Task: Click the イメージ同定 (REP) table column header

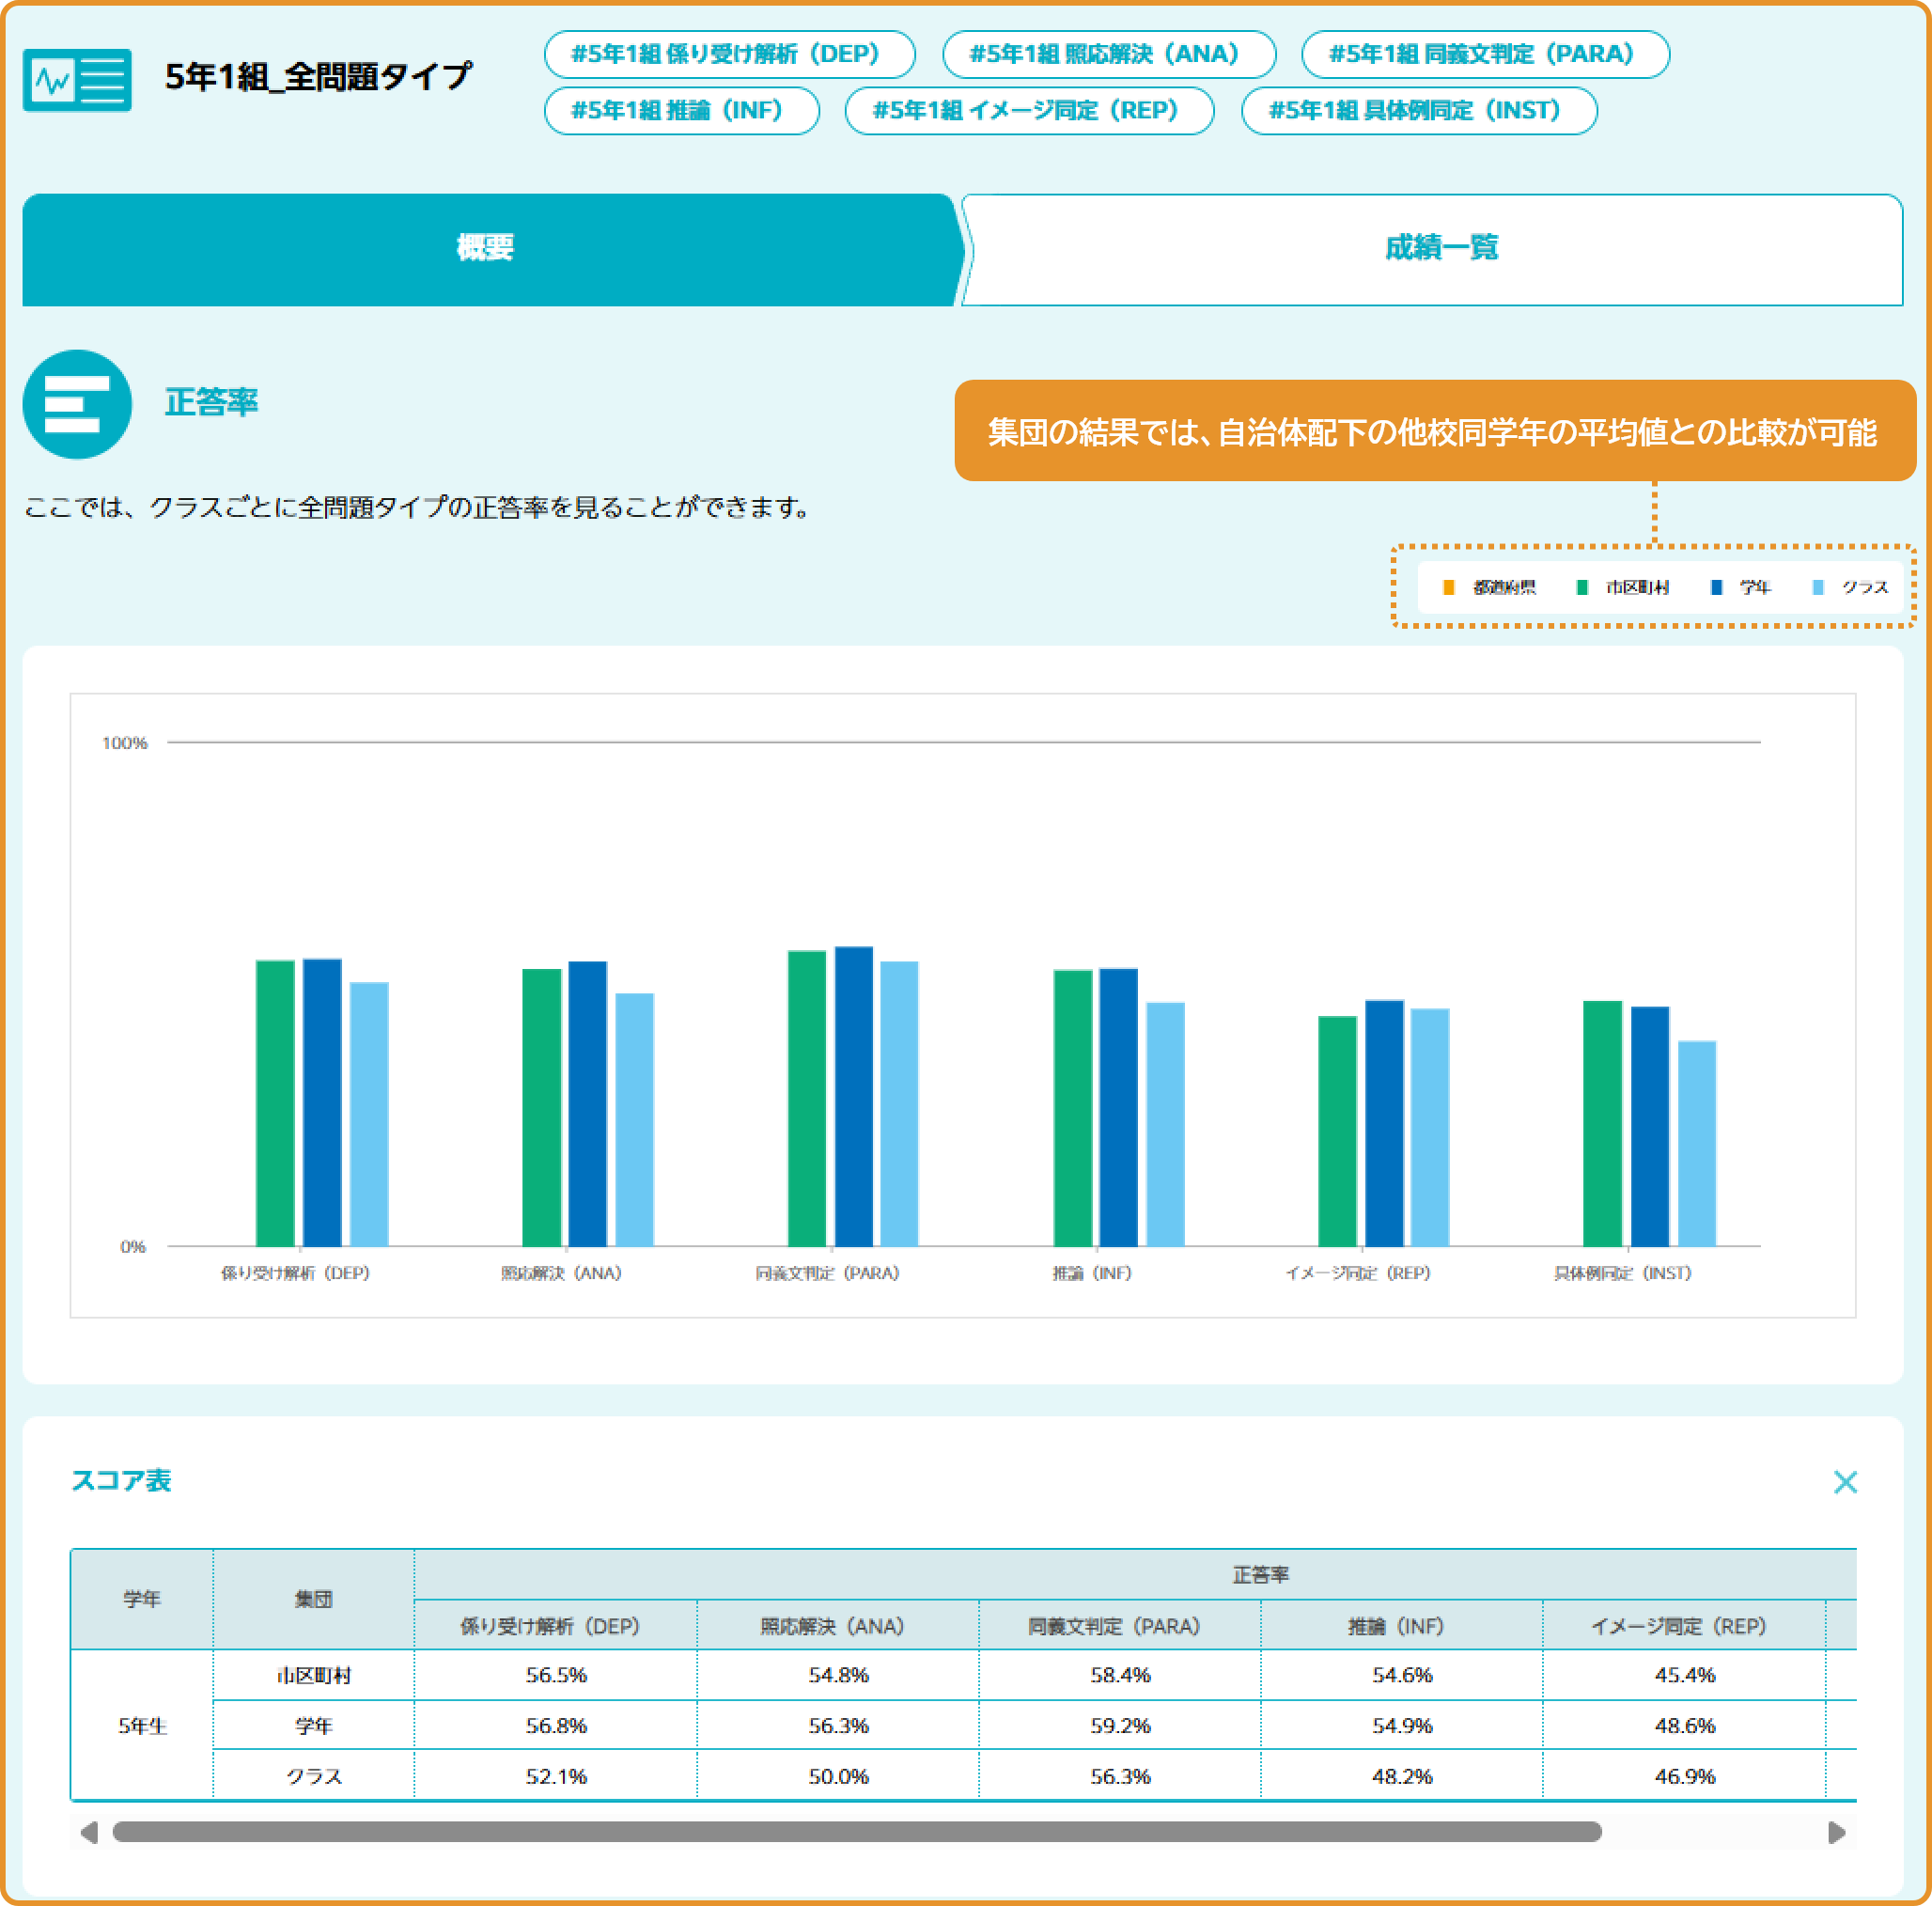Action: [1684, 1626]
